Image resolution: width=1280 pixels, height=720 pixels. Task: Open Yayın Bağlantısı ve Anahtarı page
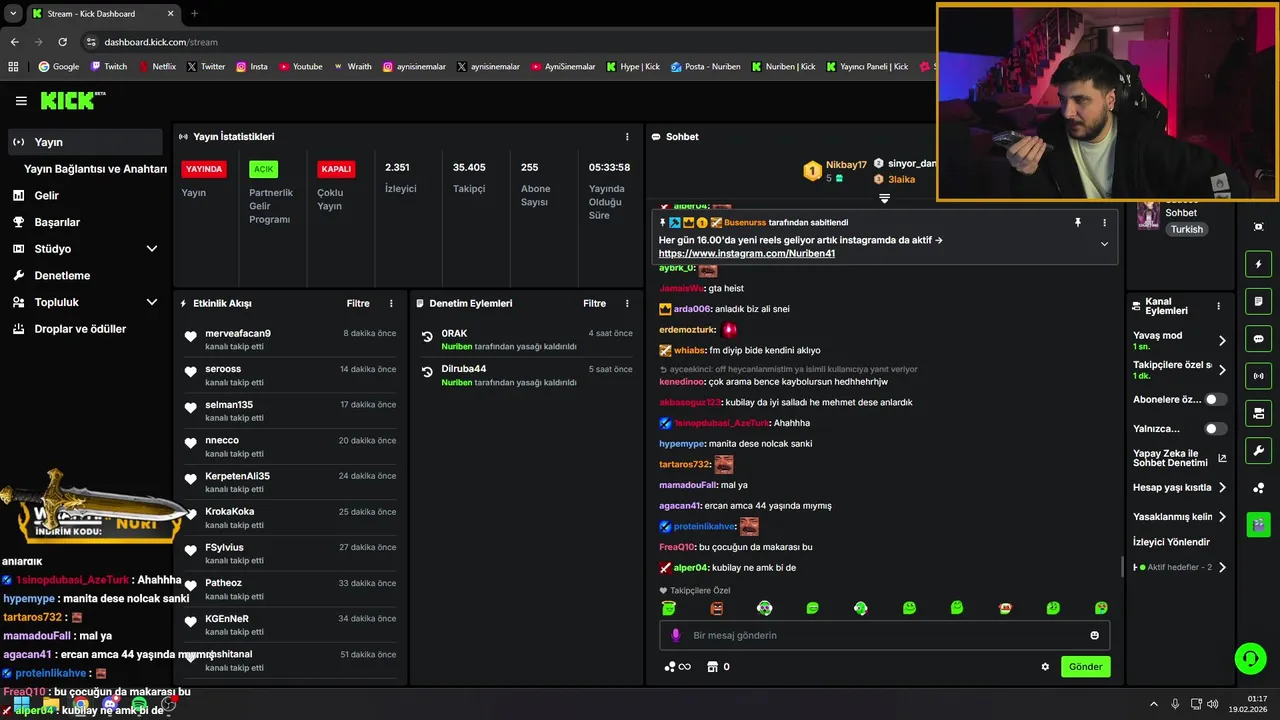tap(95, 169)
